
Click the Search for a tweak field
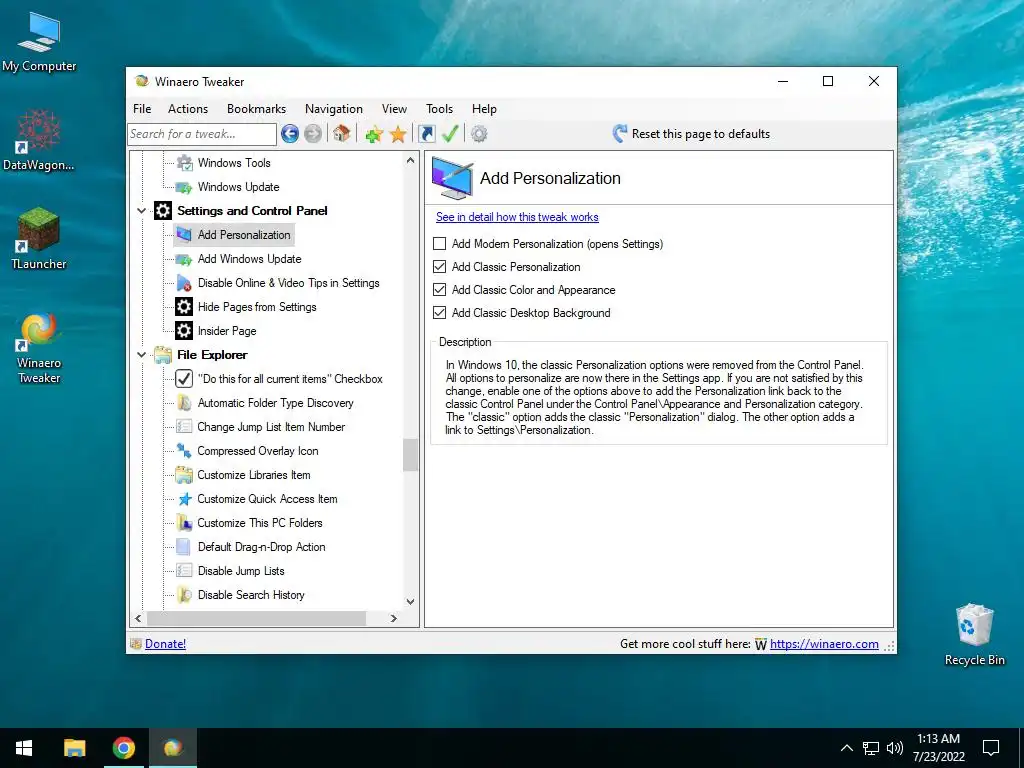tap(202, 134)
